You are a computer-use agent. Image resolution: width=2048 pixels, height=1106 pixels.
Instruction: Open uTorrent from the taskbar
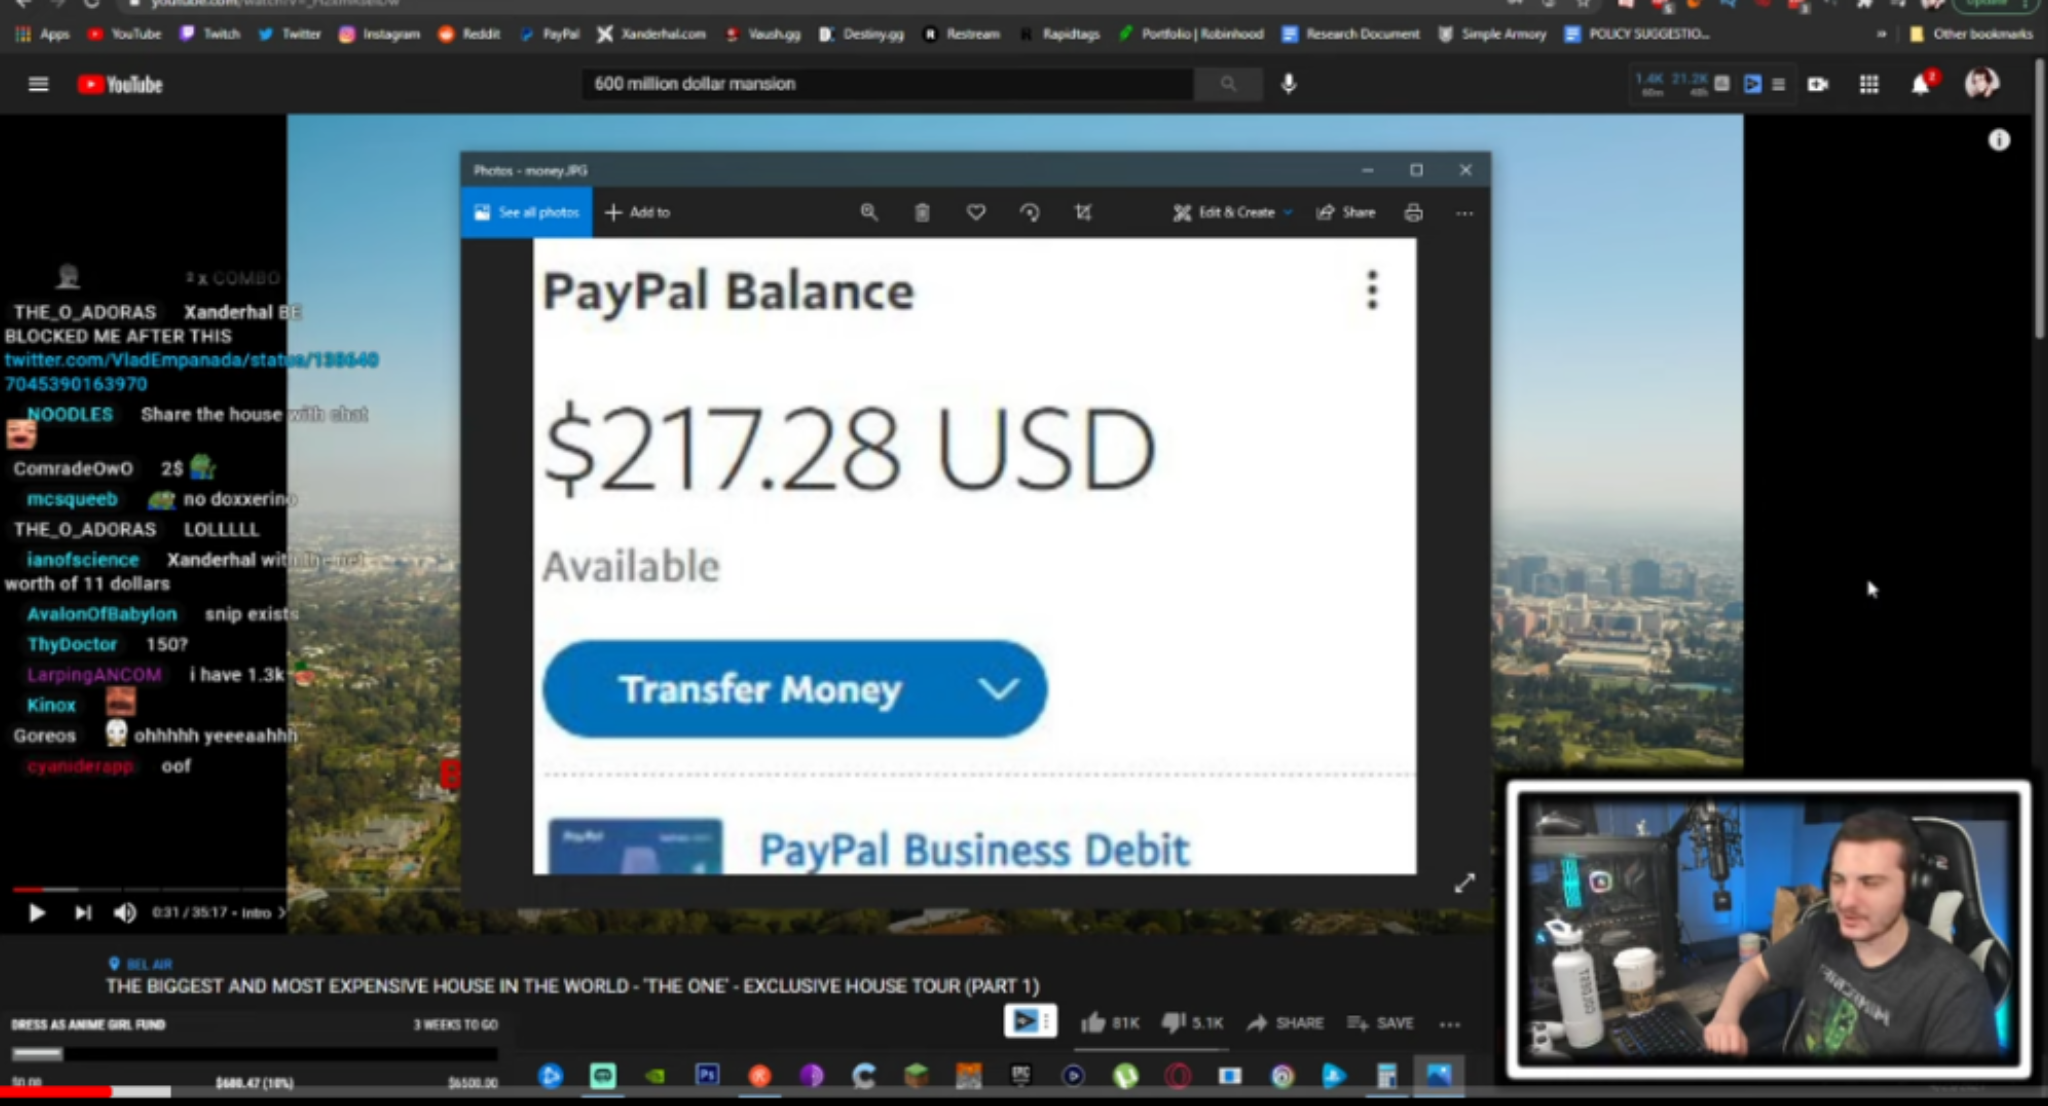pyautogui.click(x=1126, y=1075)
